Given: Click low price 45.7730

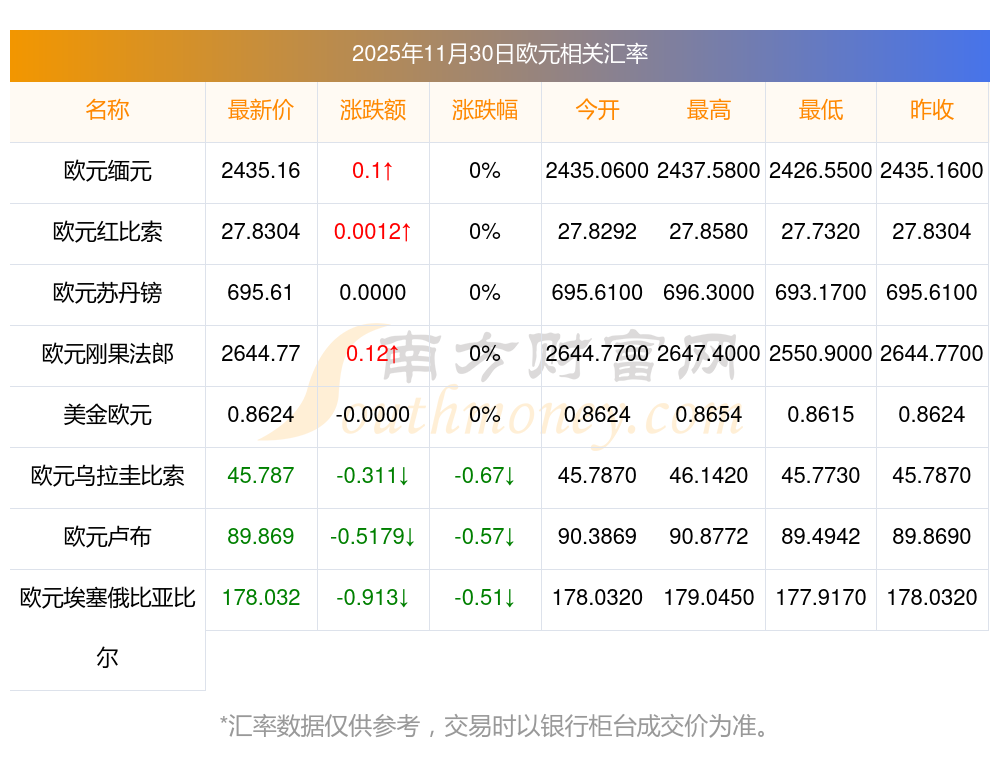Looking at the screenshot, I should pyautogui.click(x=820, y=476).
